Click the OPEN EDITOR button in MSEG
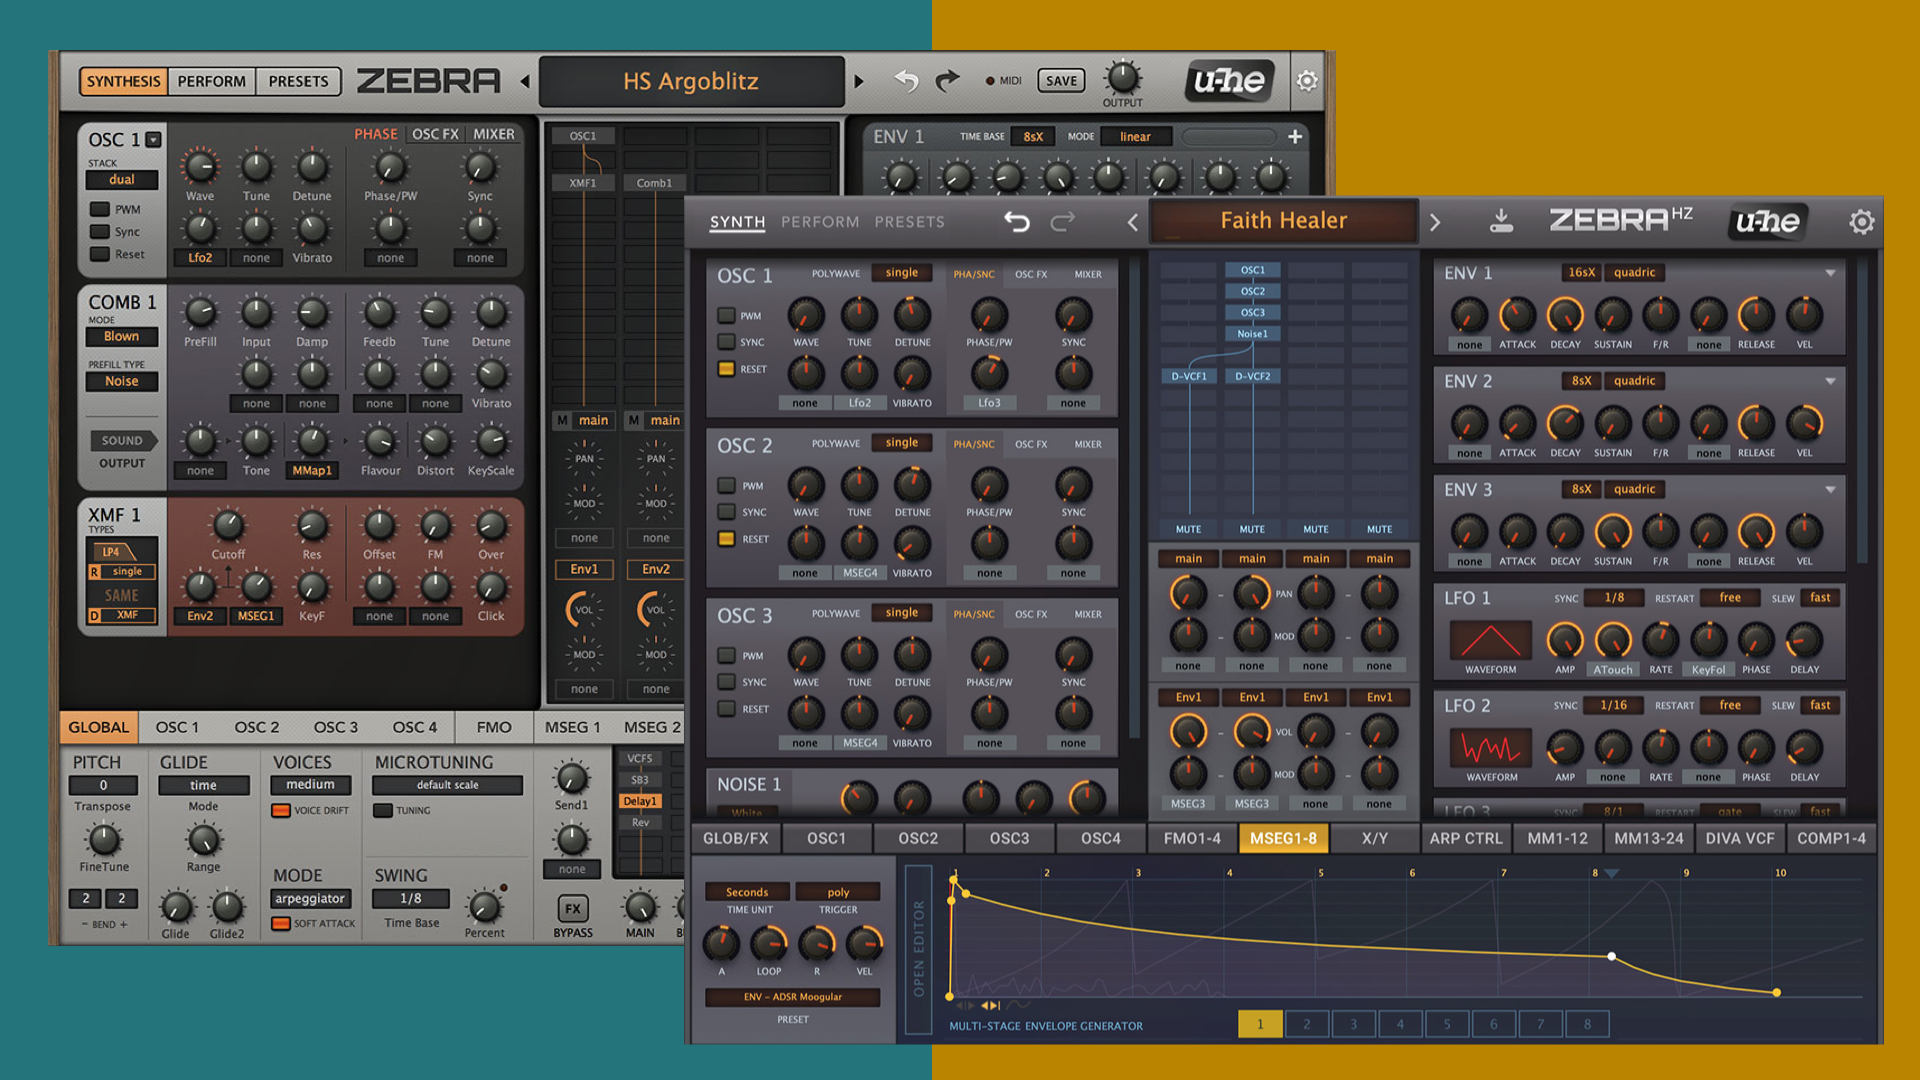This screenshot has width=1920, height=1080. tap(918, 949)
